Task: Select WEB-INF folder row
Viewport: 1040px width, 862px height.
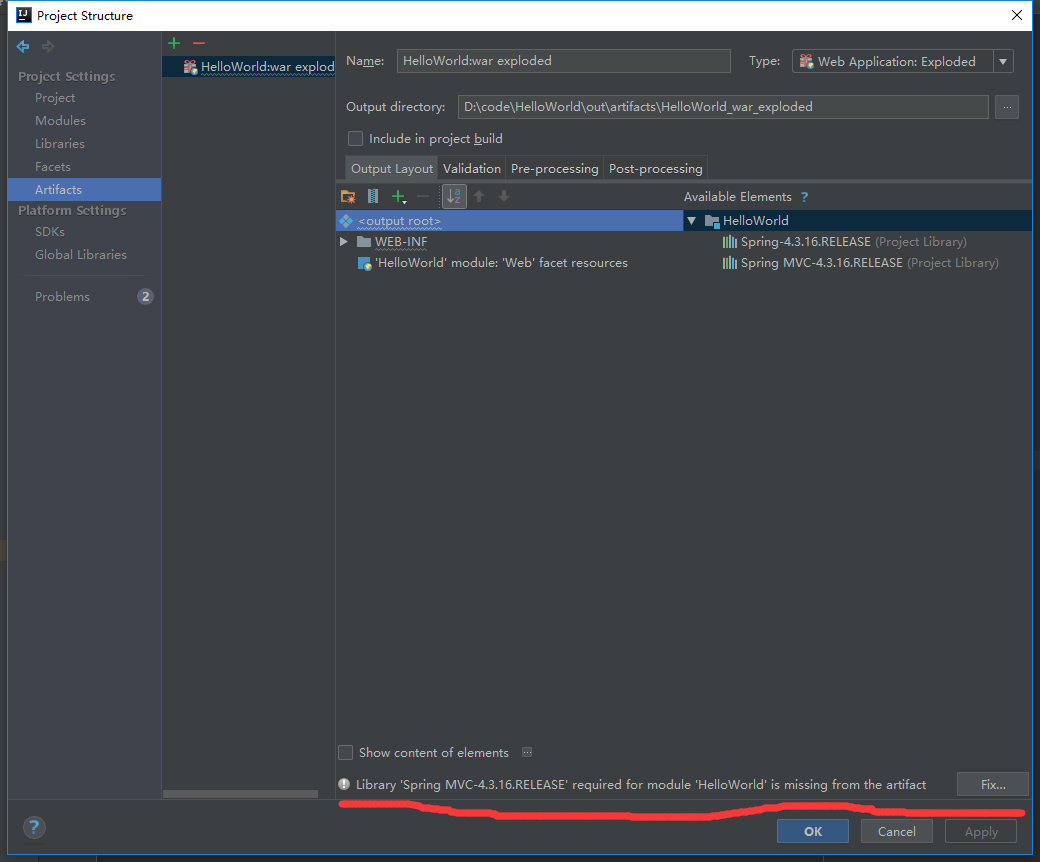Action: tap(509, 241)
